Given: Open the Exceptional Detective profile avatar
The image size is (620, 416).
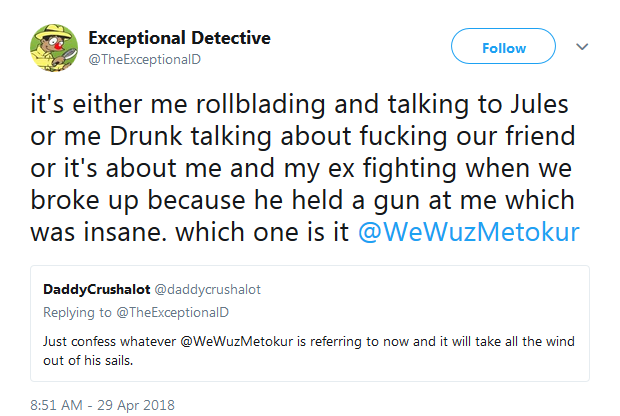Looking at the screenshot, I should point(54,48).
